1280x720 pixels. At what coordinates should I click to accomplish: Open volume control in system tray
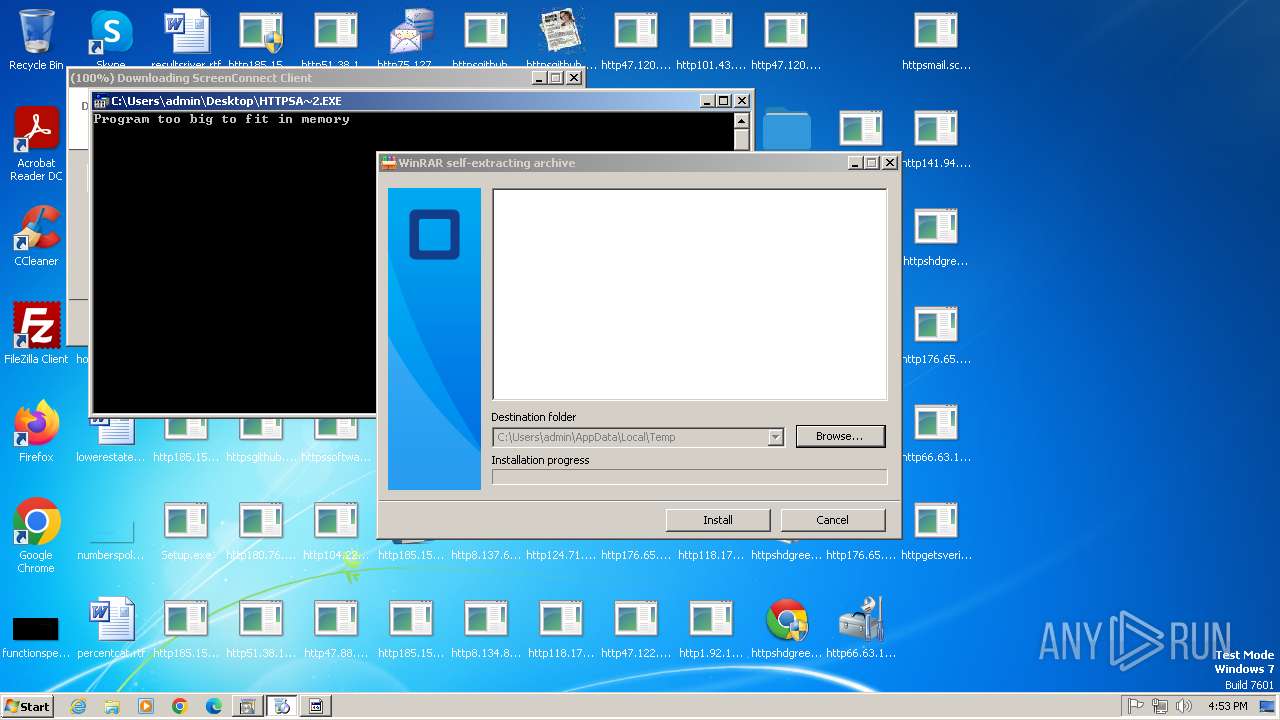[x=1184, y=706]
